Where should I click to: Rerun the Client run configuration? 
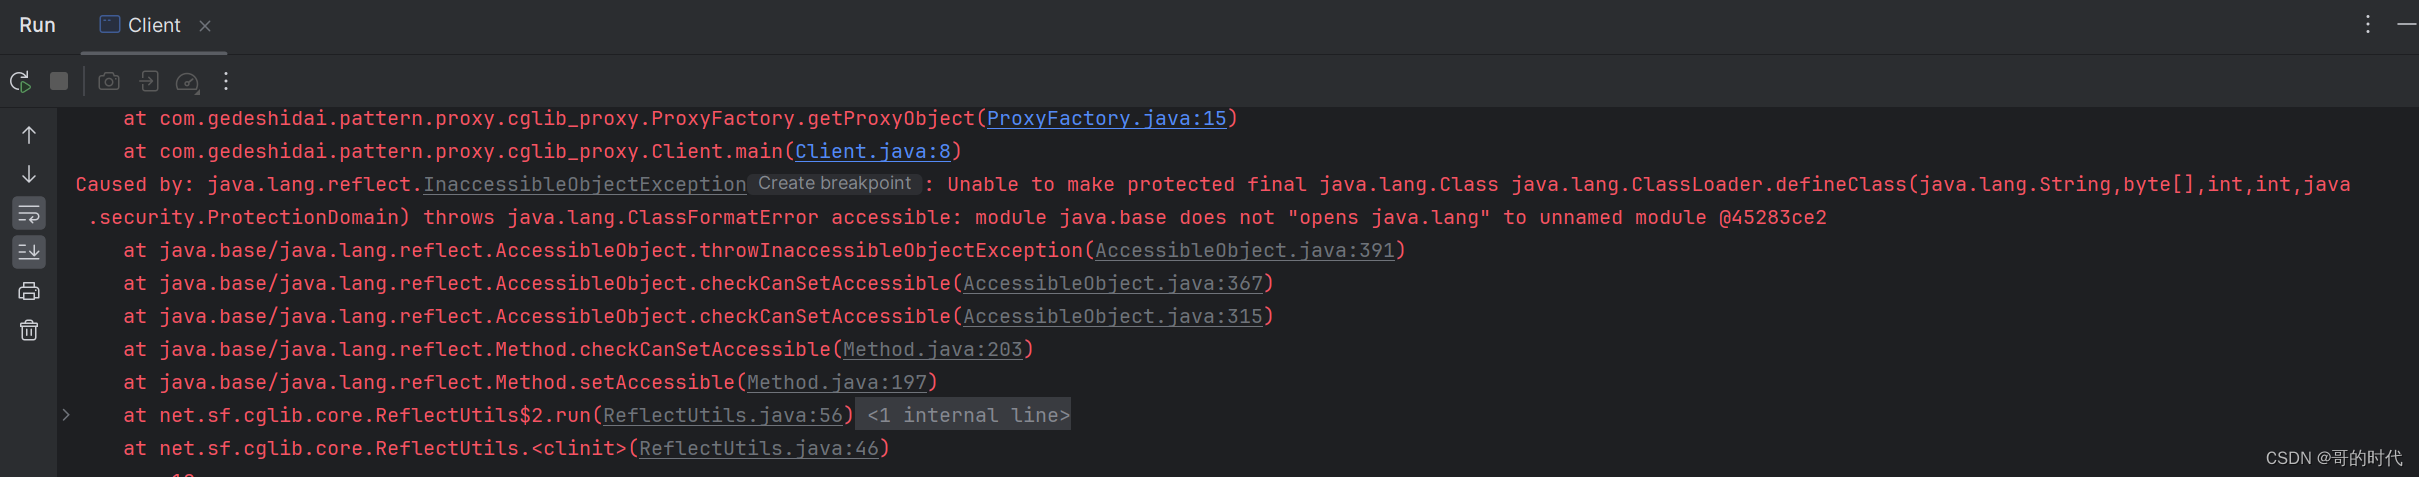(x=20, y=82)
